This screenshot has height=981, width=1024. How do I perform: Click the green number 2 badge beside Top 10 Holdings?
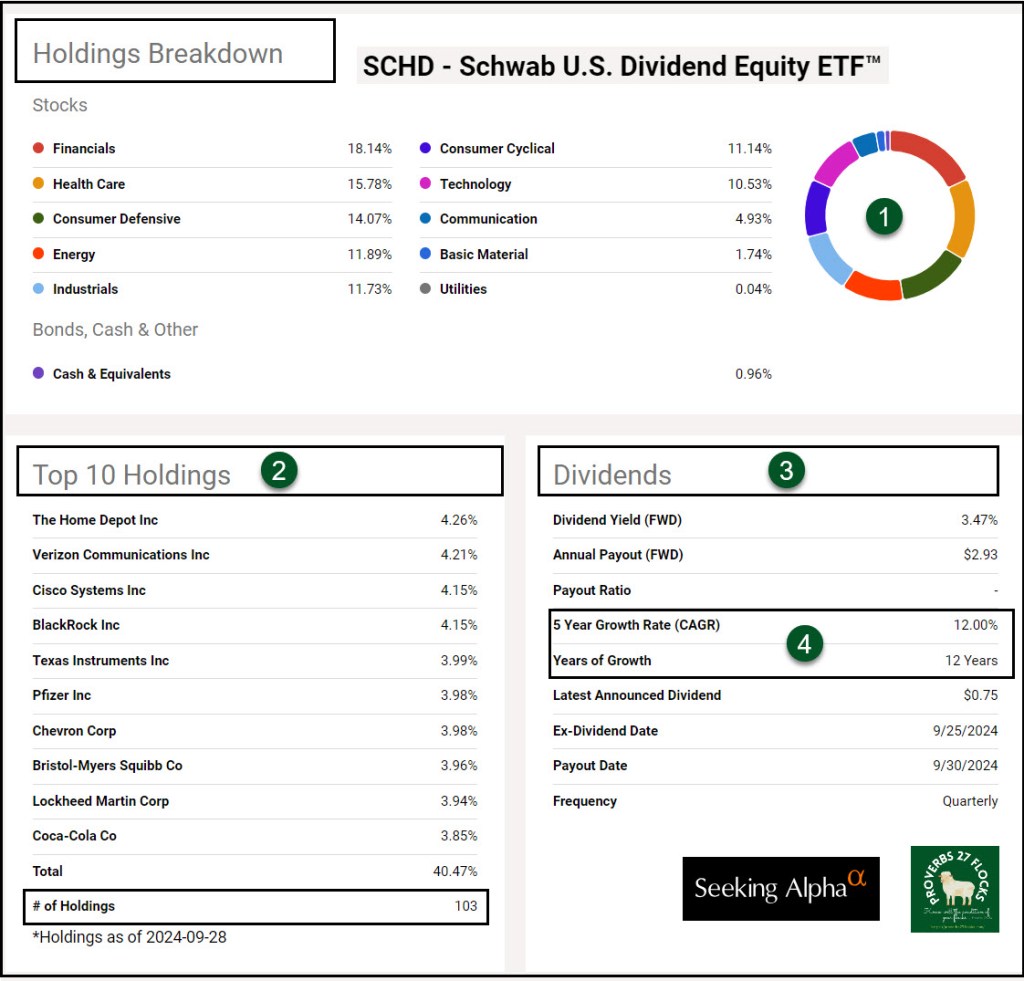coord(279,472)
